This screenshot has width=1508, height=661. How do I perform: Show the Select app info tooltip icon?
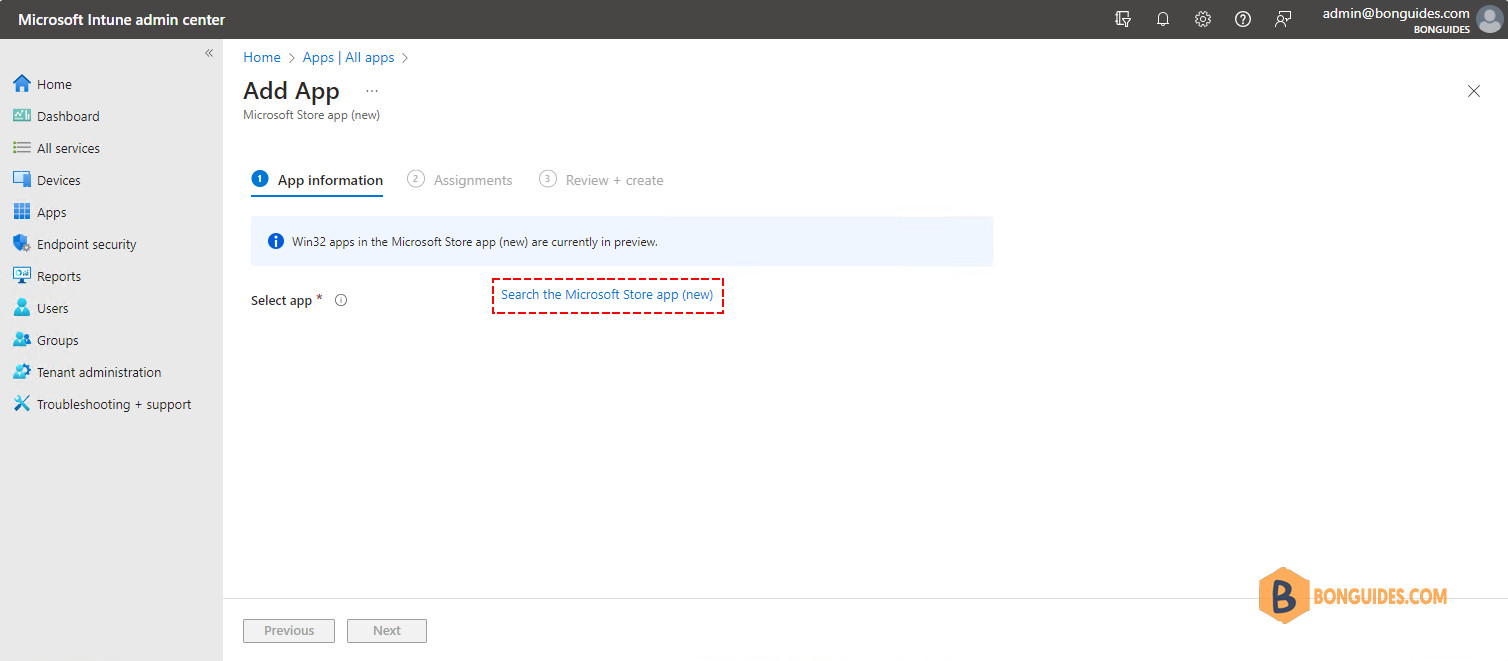[x=341, y=300]
